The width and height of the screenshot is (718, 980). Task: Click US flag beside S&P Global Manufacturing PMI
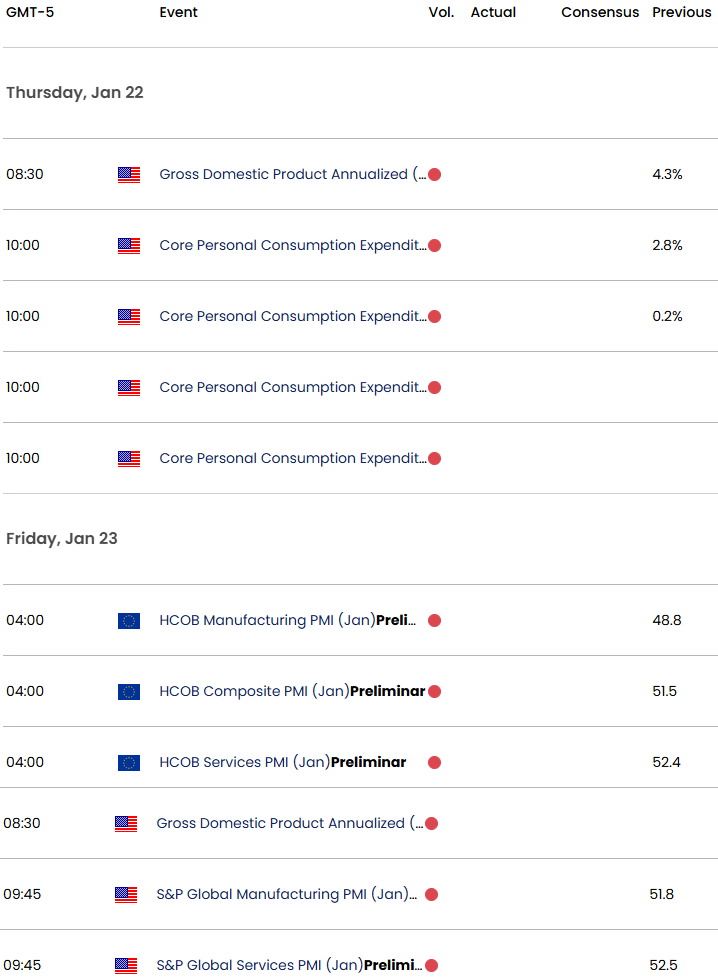click(125, 895)
